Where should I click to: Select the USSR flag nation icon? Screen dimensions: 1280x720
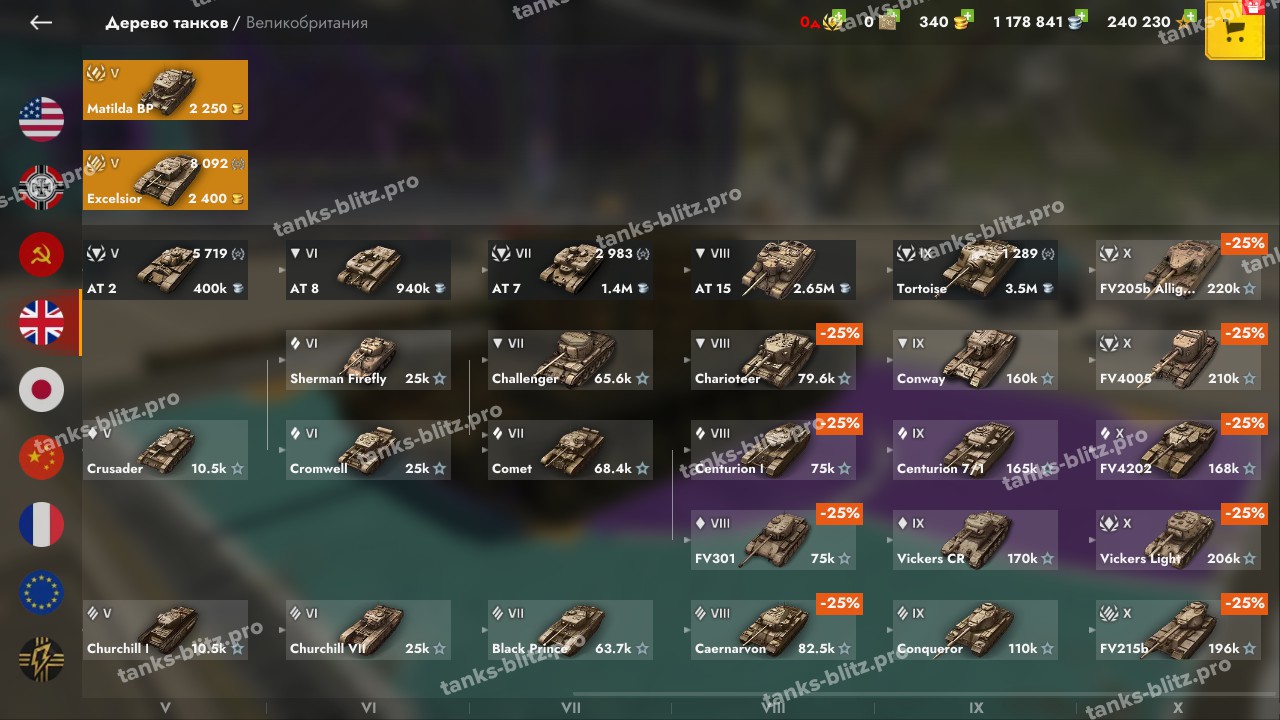[x=41, y=255]
